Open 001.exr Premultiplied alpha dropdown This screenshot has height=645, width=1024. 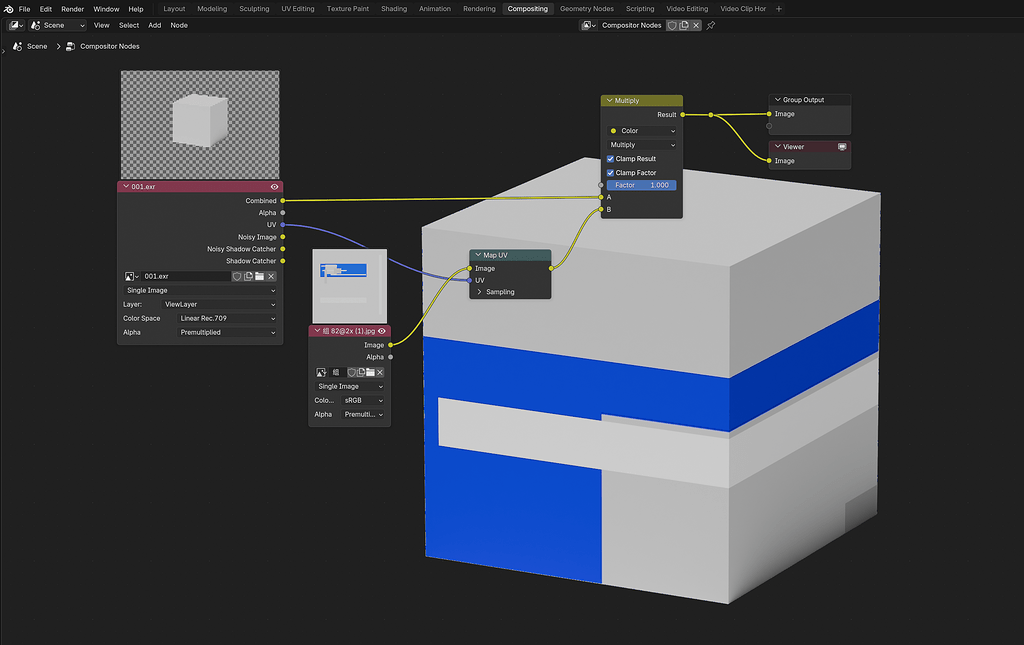pos(227,332)
